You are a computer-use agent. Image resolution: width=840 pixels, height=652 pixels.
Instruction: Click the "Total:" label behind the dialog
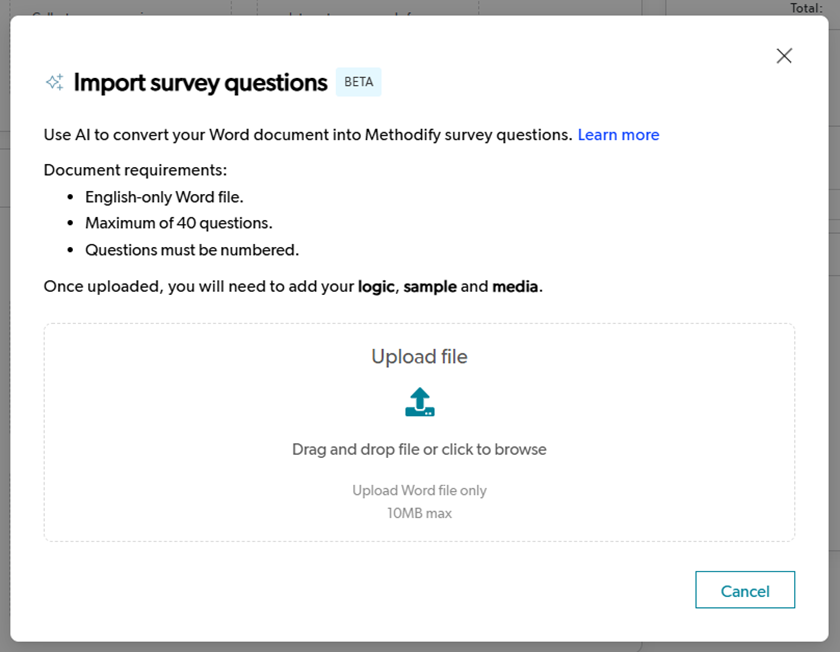click(x=806, y=8)
